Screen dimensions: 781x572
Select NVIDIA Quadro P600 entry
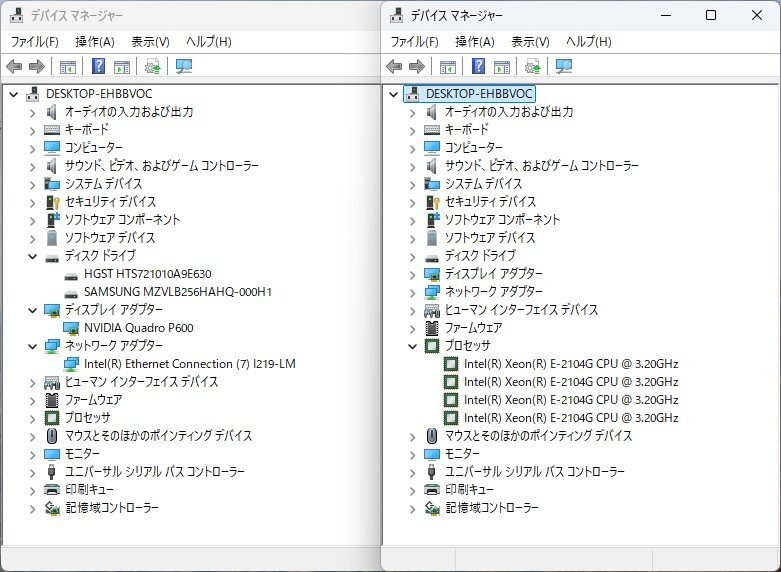coord(138,328)
